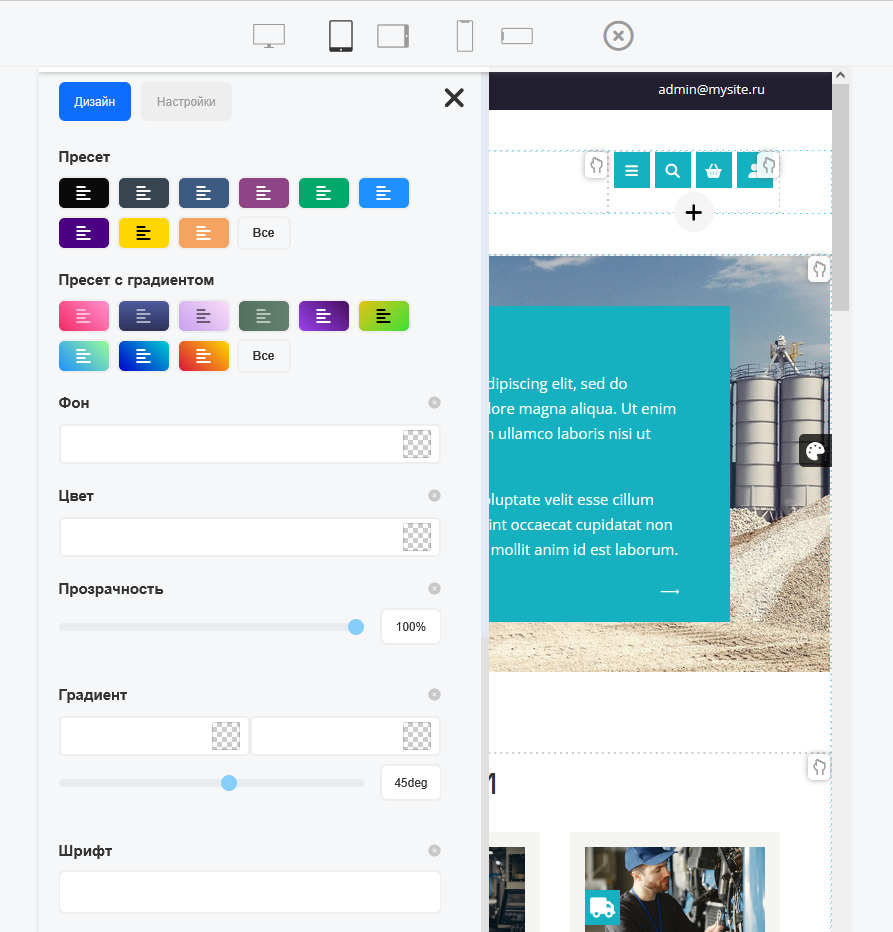Image resolution: width=893 pixels, height=932 pixels.
Task: Apply the yellow preset swatch
Action: (x=144, y=233)
